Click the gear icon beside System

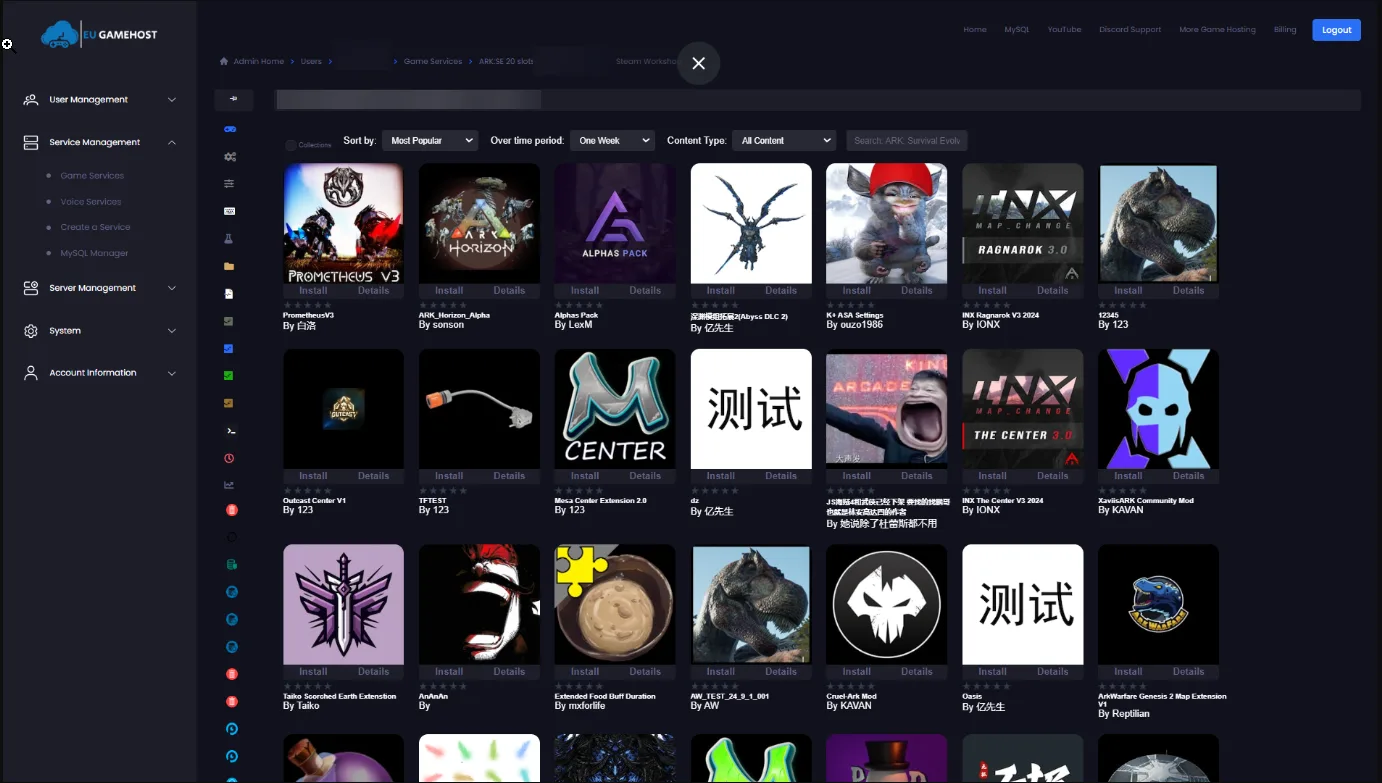[31, 331]
